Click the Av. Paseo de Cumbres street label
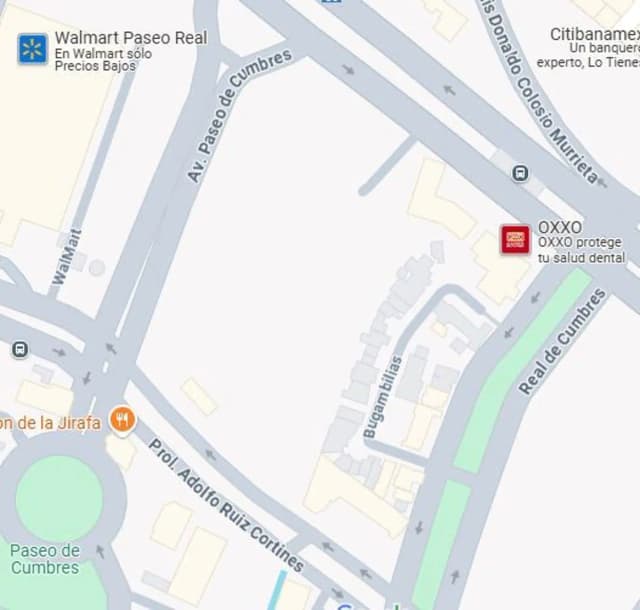Image resolution: width=640 pixels, height=610 pixels. tap(239, 115)
